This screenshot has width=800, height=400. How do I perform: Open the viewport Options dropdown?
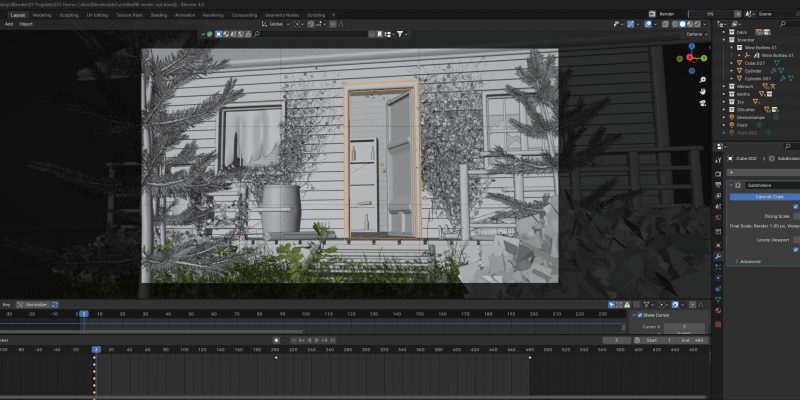(695, 34)
